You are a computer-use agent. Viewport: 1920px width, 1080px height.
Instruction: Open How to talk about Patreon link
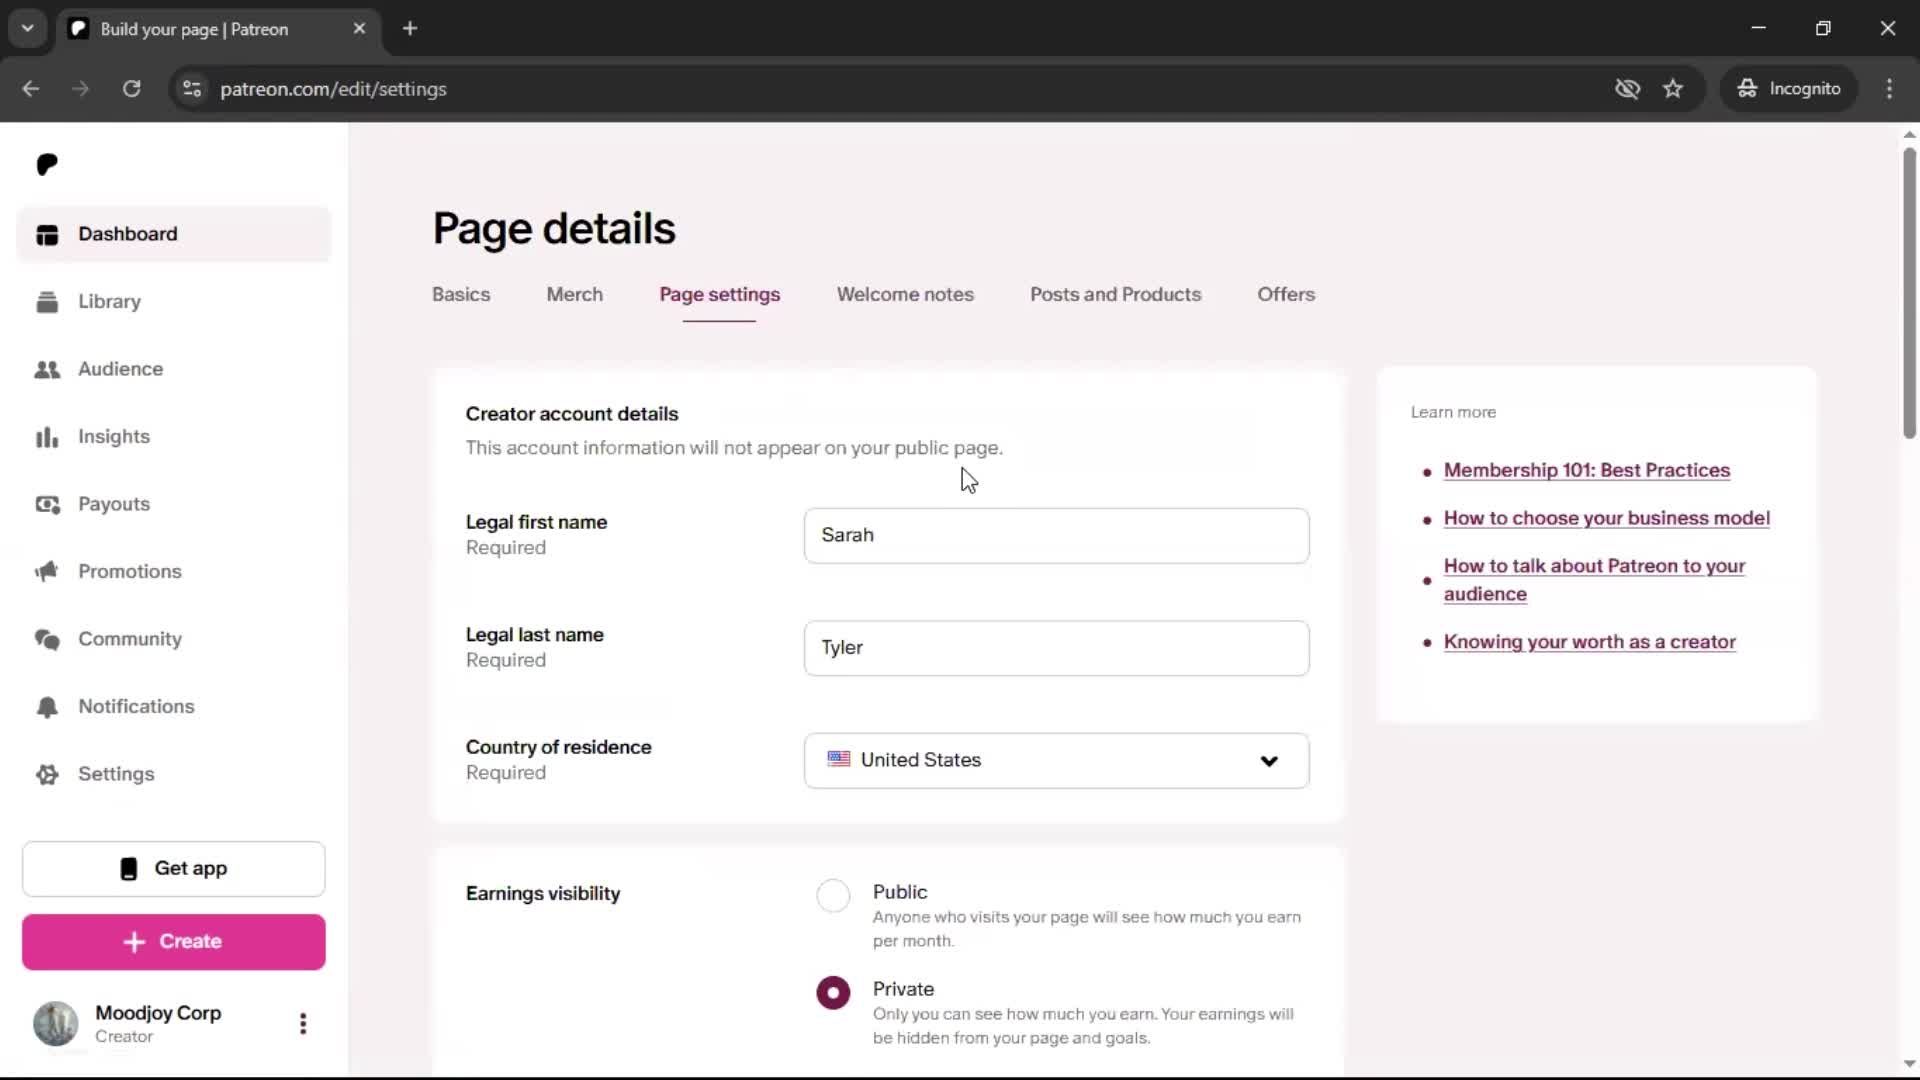[x=1594, y=580]
